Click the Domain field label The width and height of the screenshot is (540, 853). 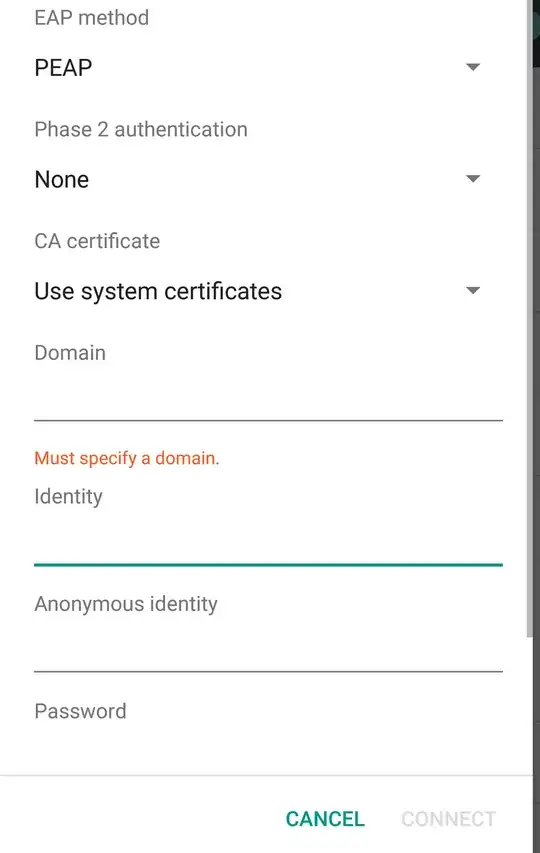tap(70, 353)
